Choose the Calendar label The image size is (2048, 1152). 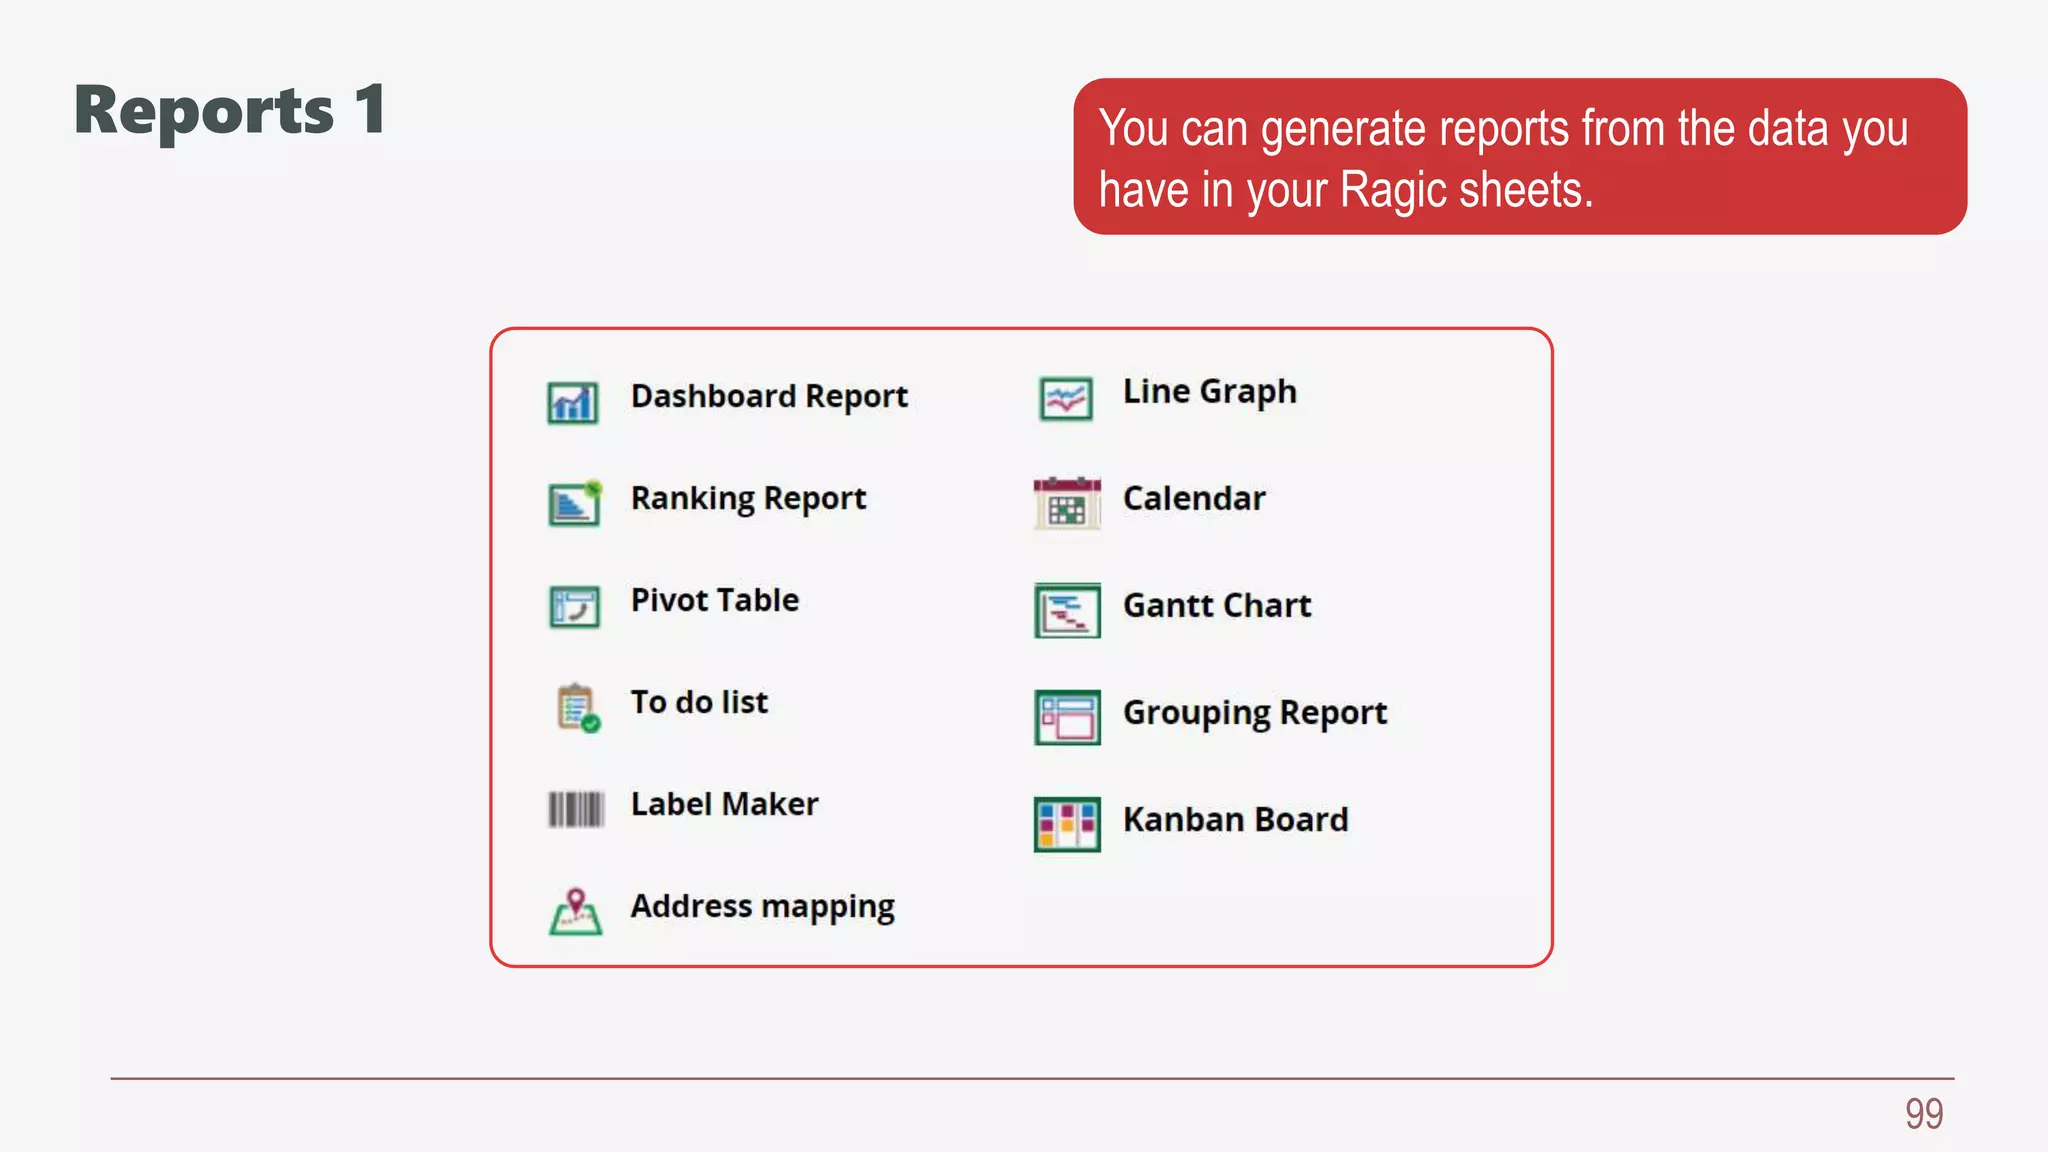[1194, 498]
